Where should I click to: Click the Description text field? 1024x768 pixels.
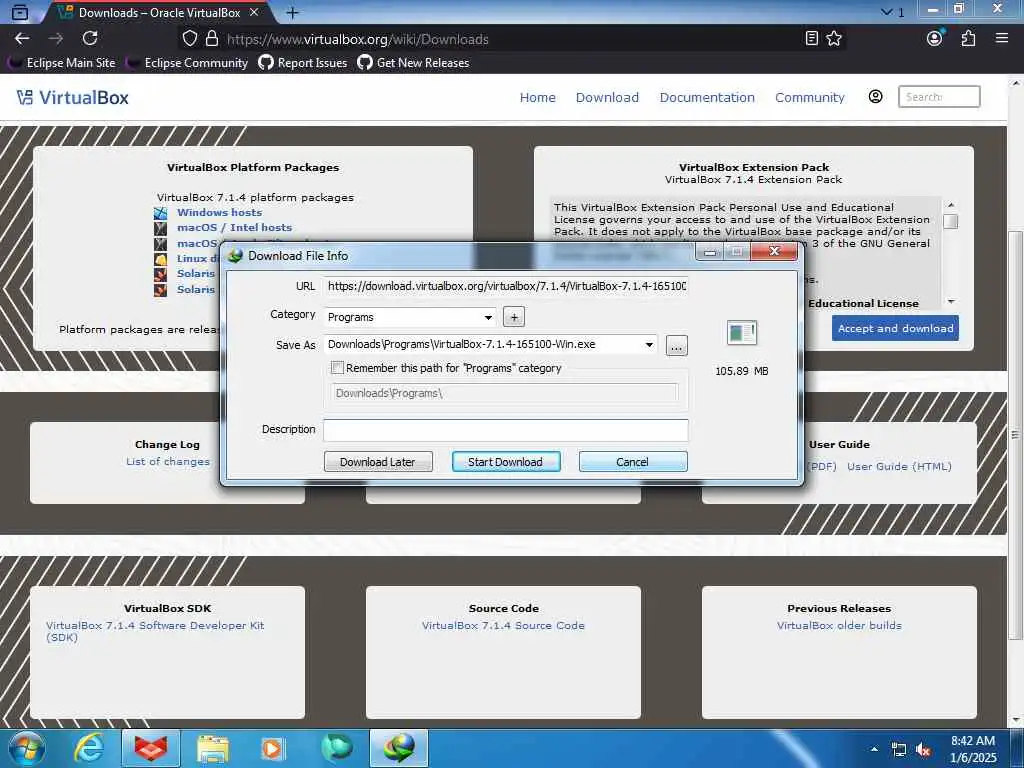[506, 430]
